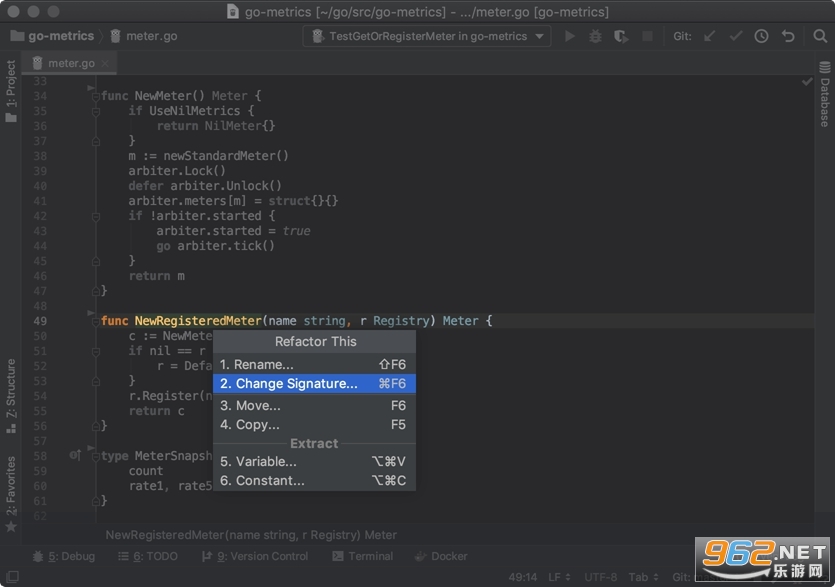Click 'defer arbiter.Unlock()' on line 40
835x587 pixels.
(x=205, y=186)
